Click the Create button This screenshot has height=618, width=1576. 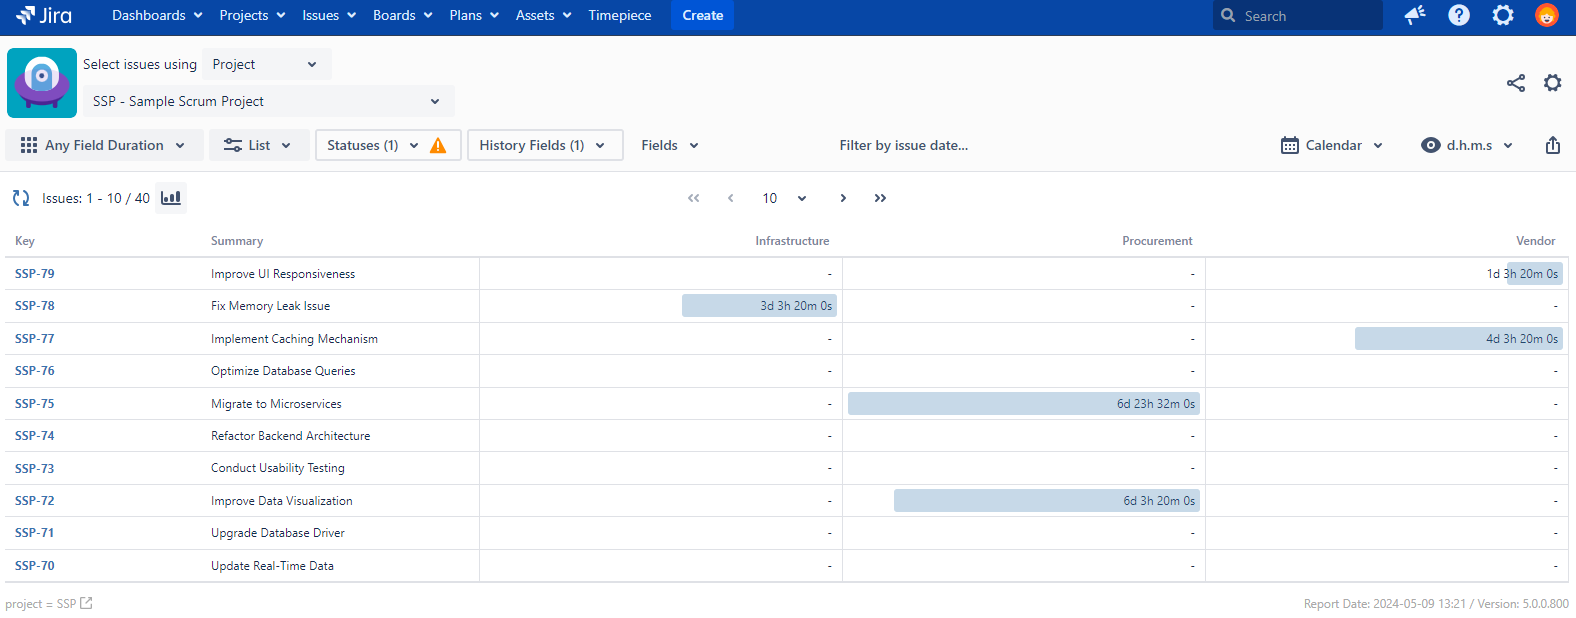click(x=702, y=15)
